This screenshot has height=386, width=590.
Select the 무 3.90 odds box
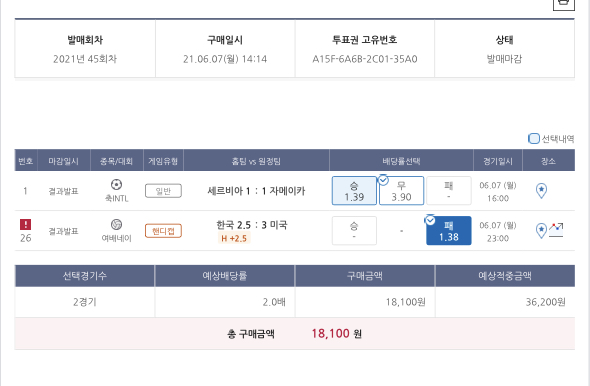pyautogui.click(x=401, y=191)
